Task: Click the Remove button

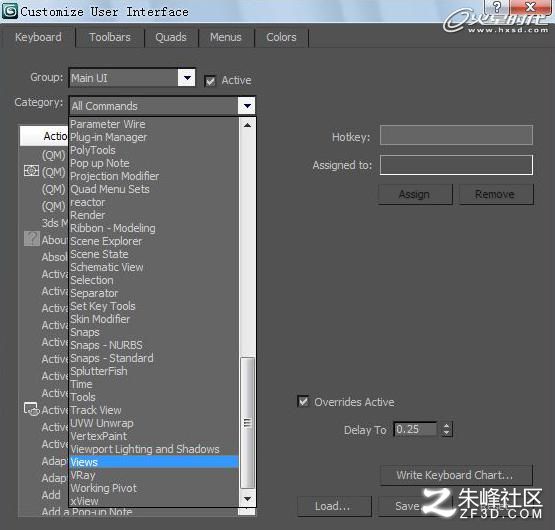Action: click(x=496, y=194)
